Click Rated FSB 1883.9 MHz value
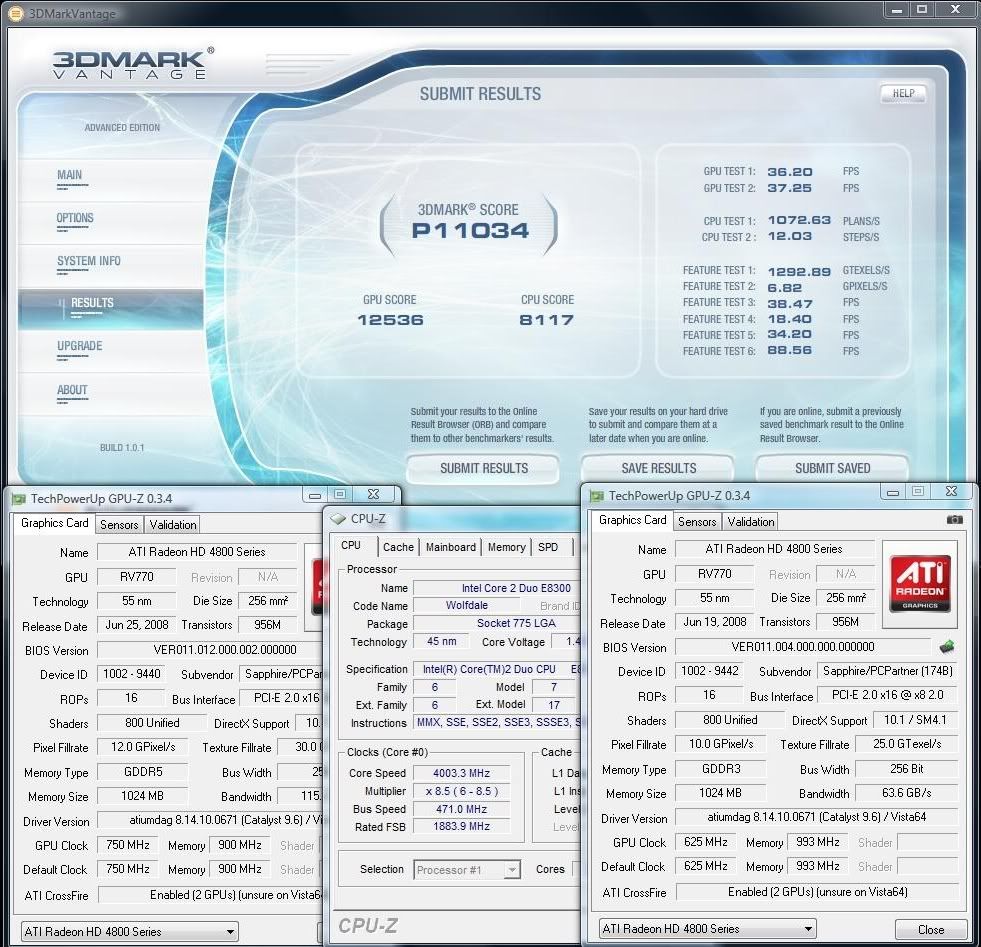The width and height of the screenshot is (981, 947). pos(461,826)
